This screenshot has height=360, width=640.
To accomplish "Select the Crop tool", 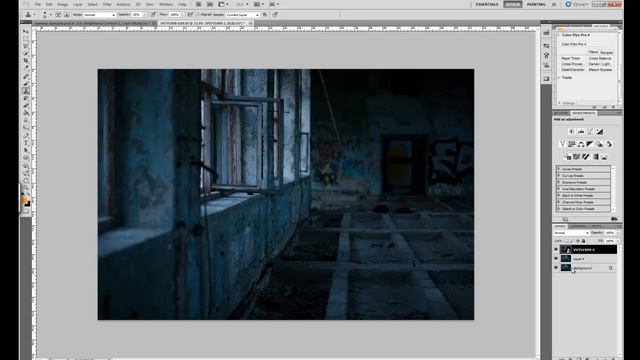I will 26,61.
